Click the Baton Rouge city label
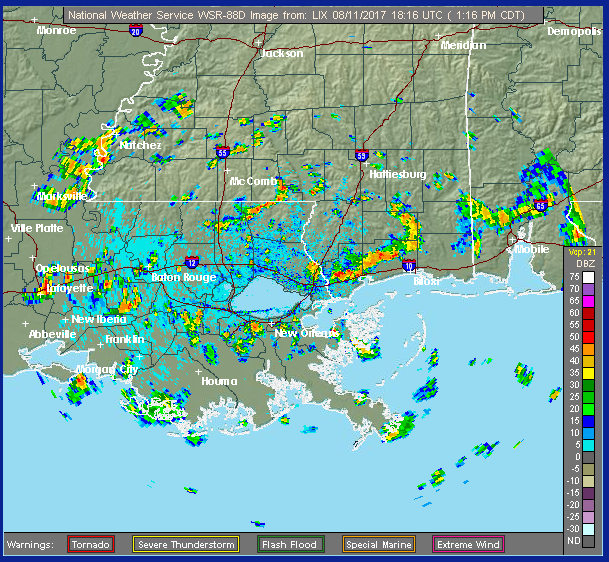 click(183, 277)
